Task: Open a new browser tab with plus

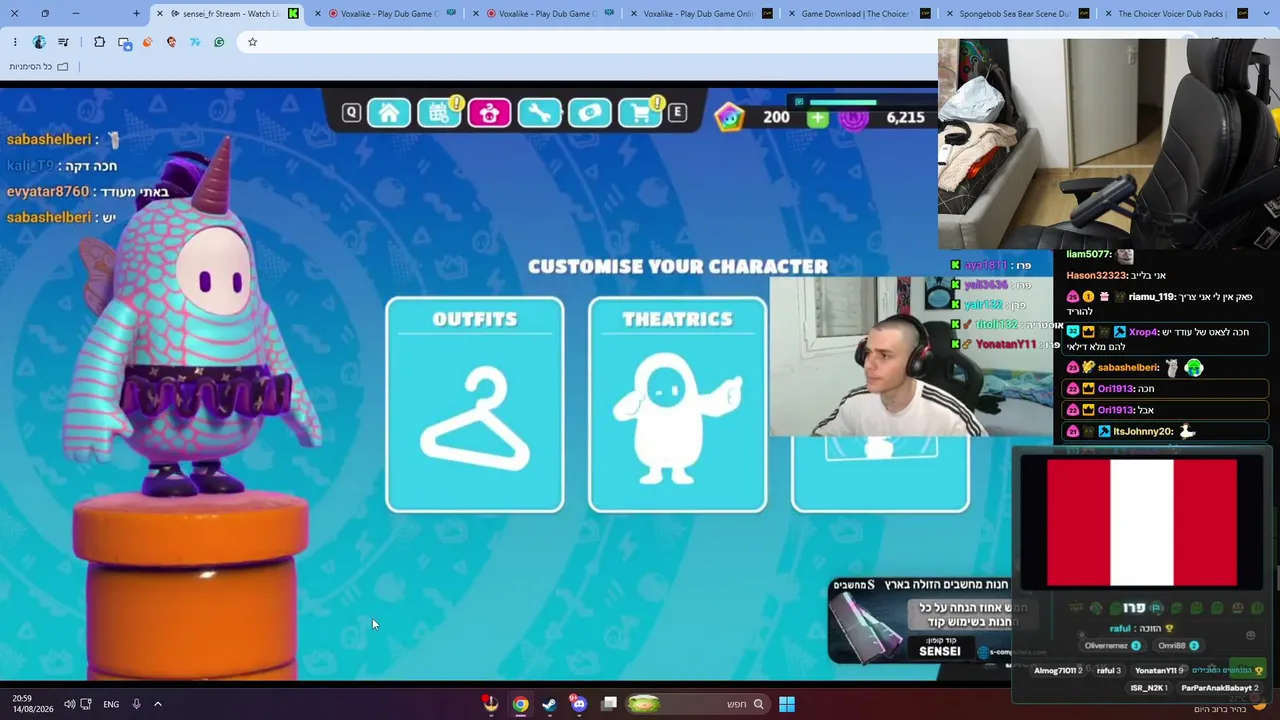Action: pos(136,14)
